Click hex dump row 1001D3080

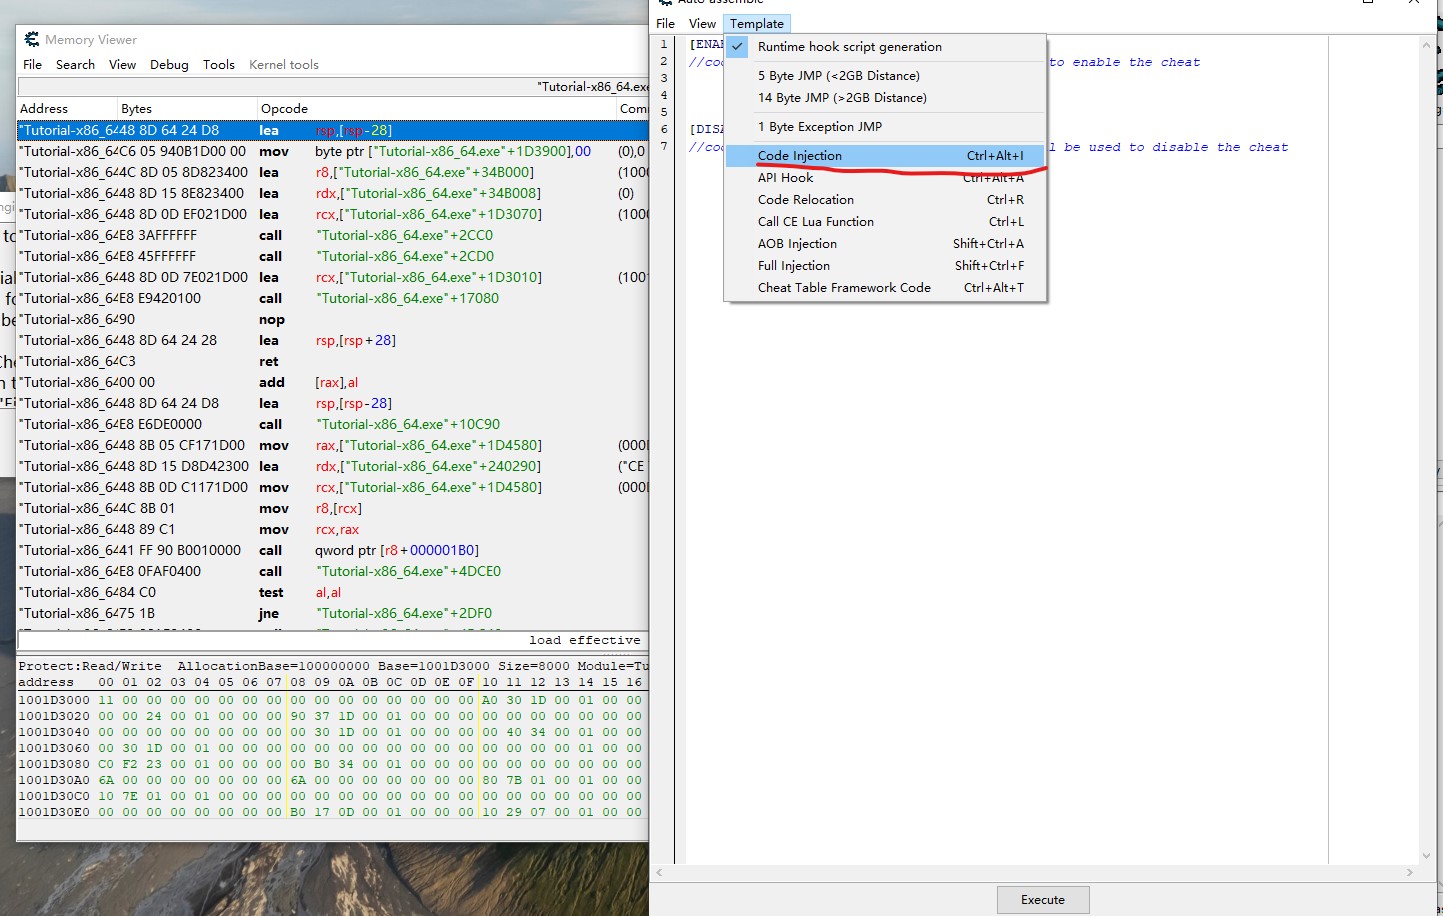point(333,764)
